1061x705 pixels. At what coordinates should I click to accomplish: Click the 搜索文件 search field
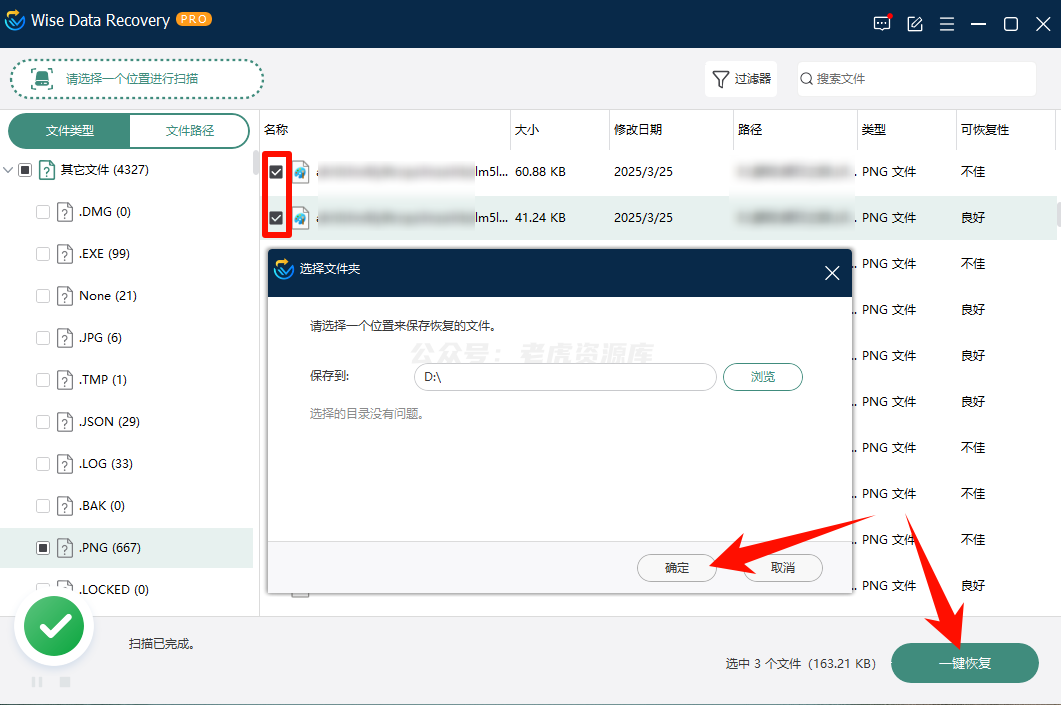(x=917, y=79)
